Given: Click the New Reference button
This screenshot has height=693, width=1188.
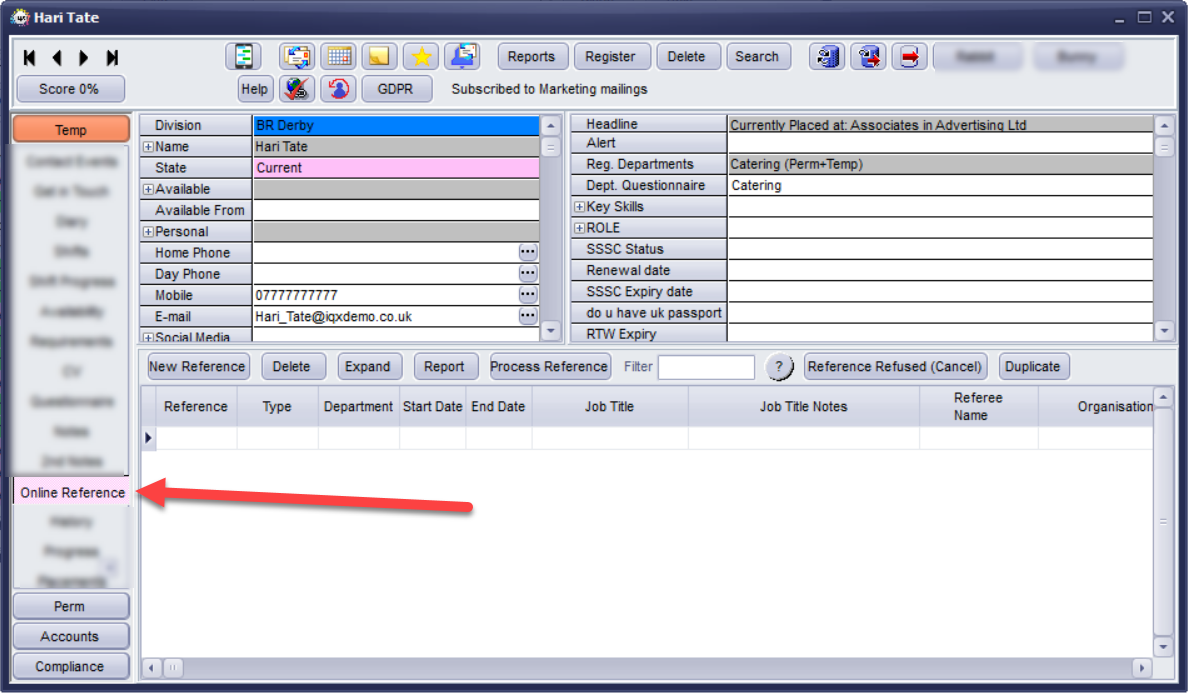Looking at the screenshot, I should point(198,367).
